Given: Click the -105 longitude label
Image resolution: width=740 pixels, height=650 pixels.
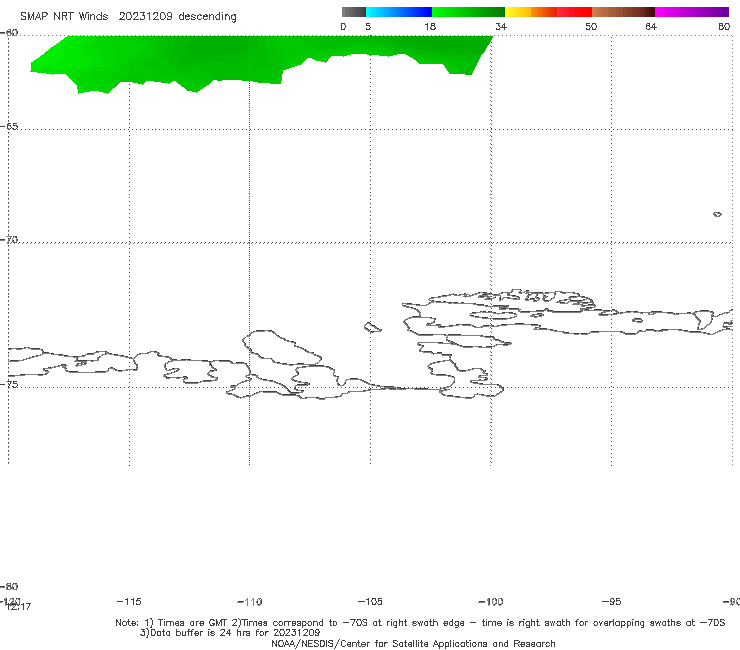Looking at the screenshot, I should point(370,601).
